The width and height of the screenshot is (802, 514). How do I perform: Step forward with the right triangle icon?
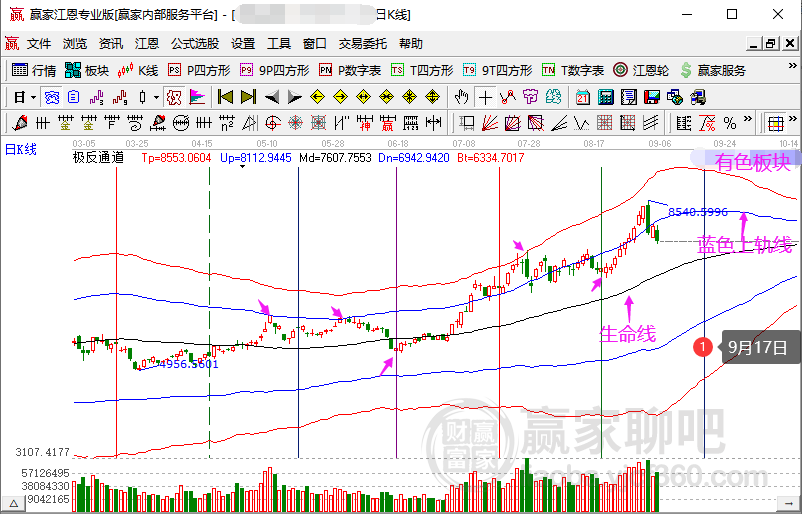click(295, 97)
